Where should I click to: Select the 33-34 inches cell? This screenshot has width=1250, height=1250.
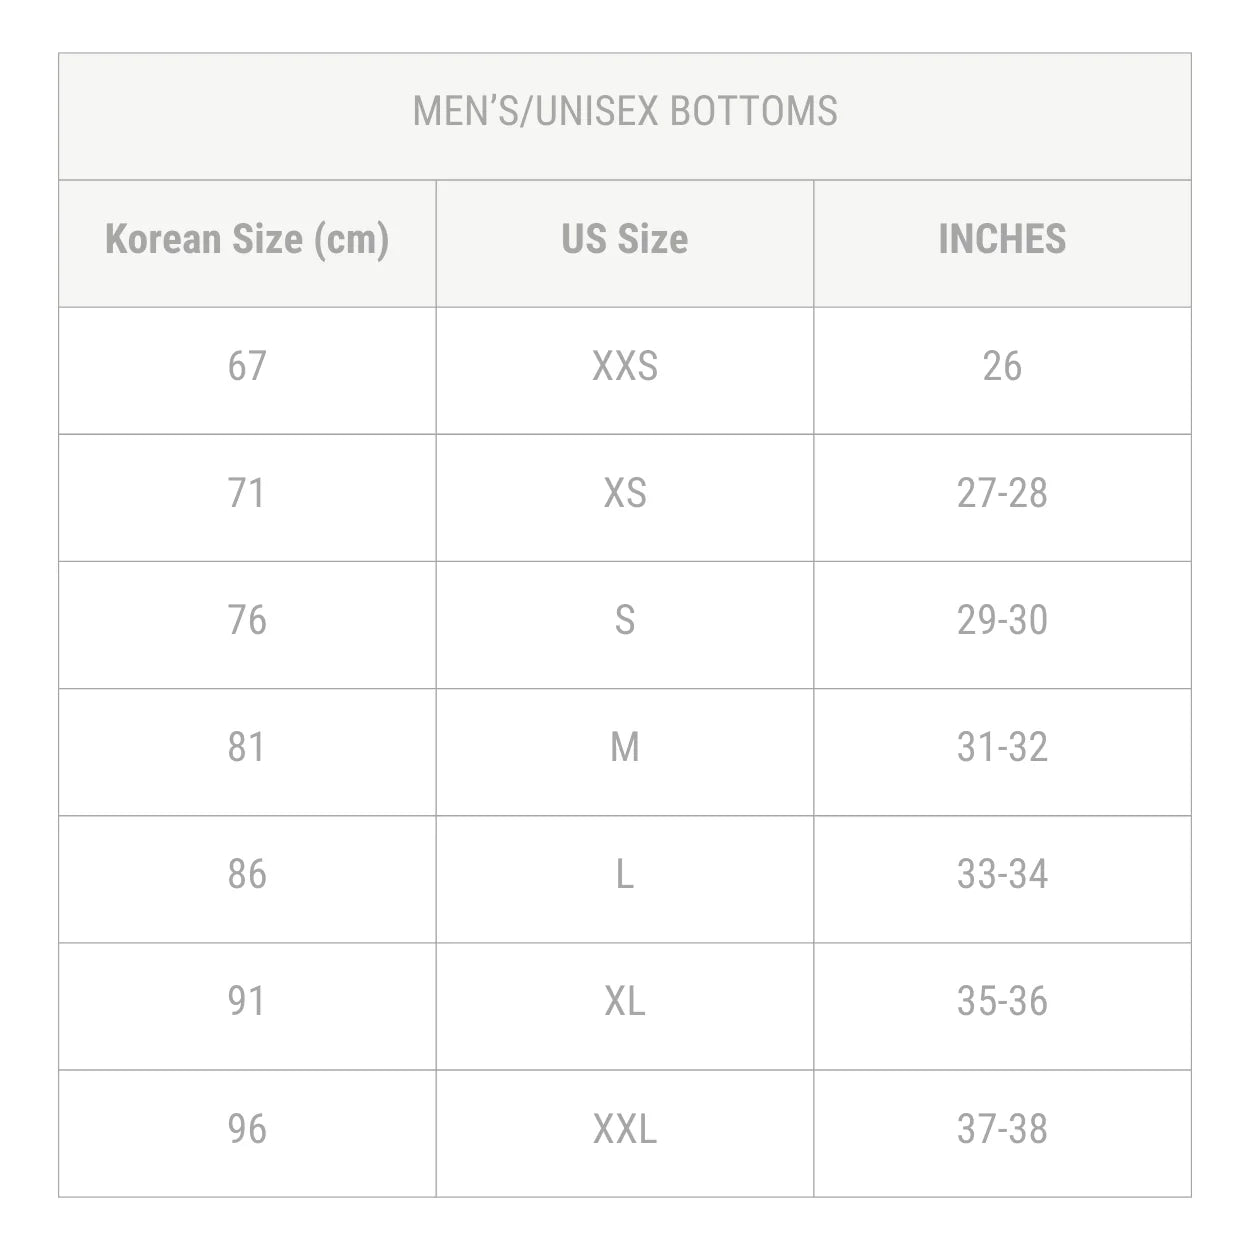point(1002,875)
